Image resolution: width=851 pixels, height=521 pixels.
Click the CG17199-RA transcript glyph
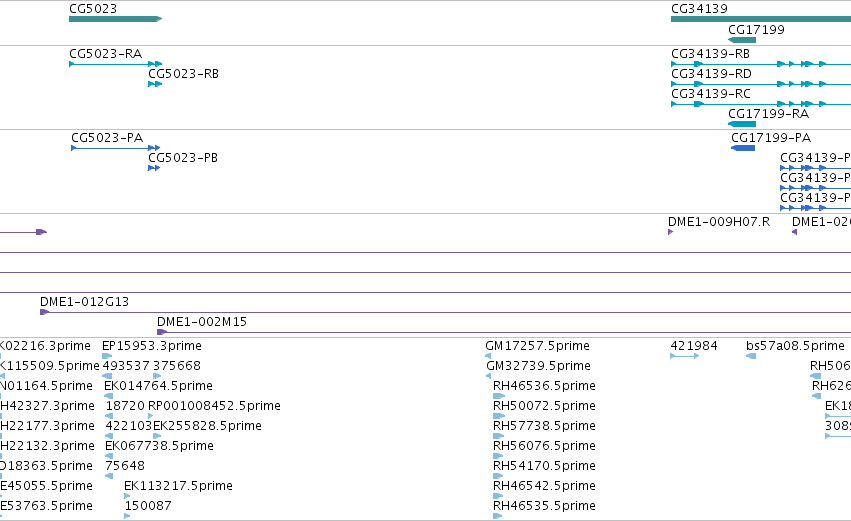[741, 124]
